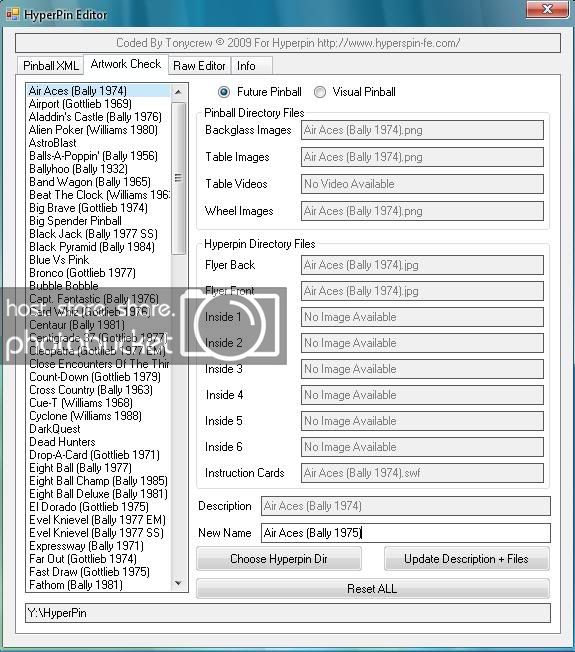Viewport: 575px width, 652px height.
Task: Click the Table Images file field
Action: coord(422,157)
